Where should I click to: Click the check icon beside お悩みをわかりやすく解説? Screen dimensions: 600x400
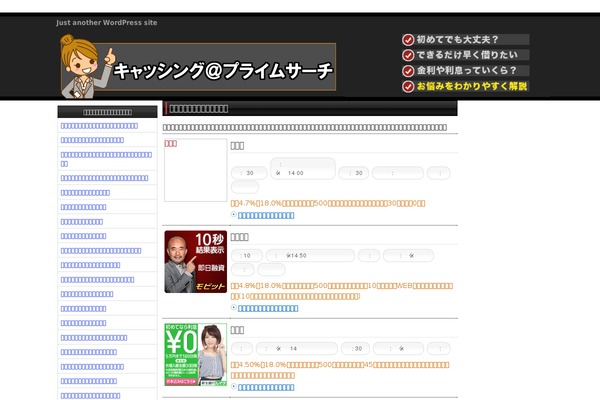408,87
